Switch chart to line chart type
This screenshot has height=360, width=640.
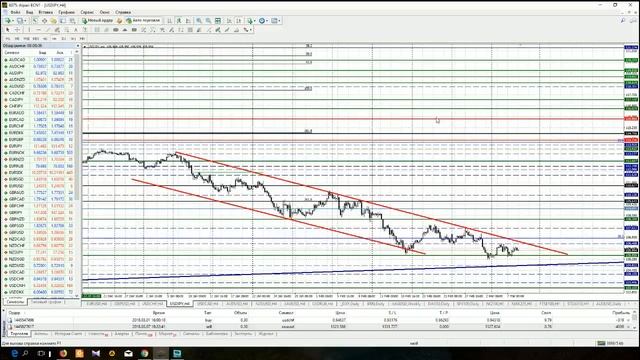(188, 20)
